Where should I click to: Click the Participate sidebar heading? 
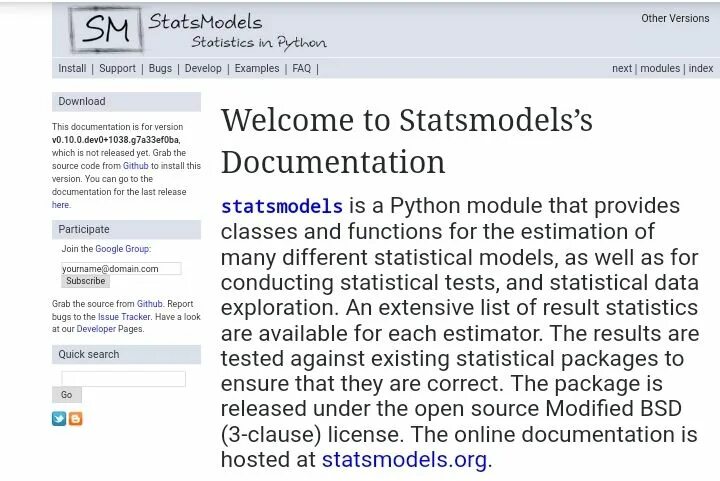coord(126,229)
